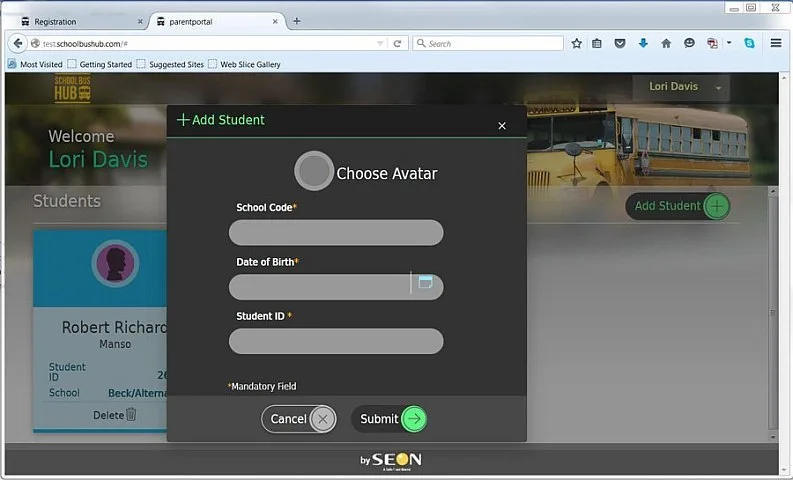The height and width of the screenshot is (480, 793).
Task: Click the up arrow on the browser window scrollbar
Action: tap(784, 78)
